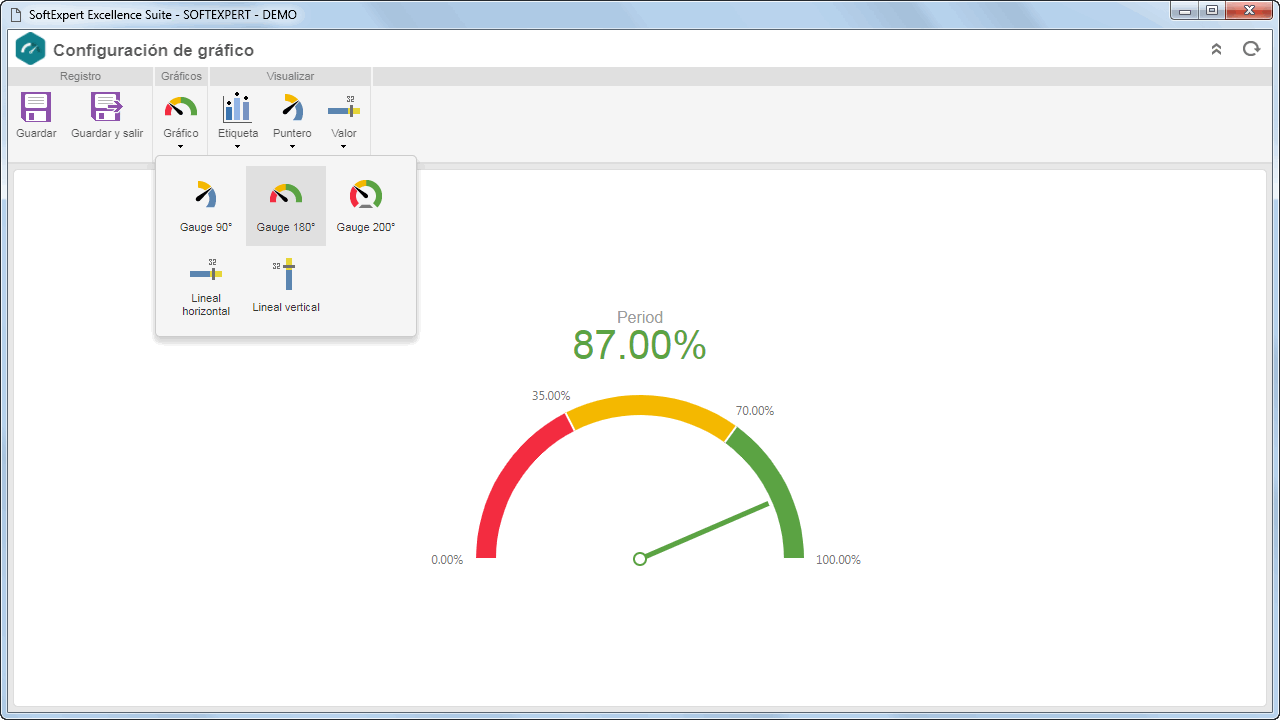Choose the Lineal horizontal chart type
This screenshot has width=1280, height=720.
[206, 288]
